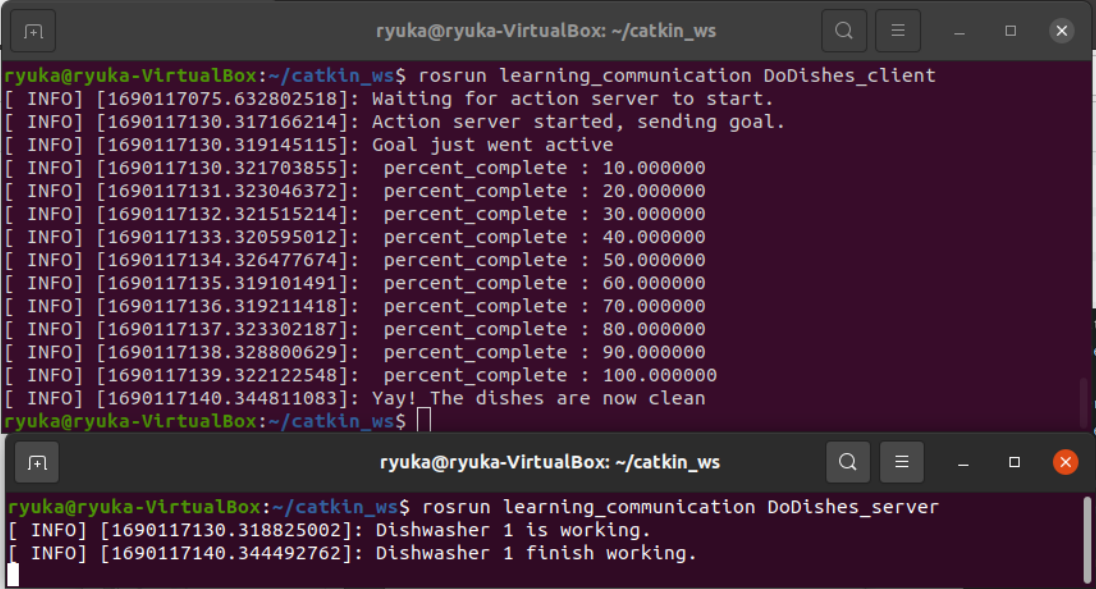The image size is (1096, 589).
Task: Click the server timestamp 1690117140.344492762
Action: [226, 553]
